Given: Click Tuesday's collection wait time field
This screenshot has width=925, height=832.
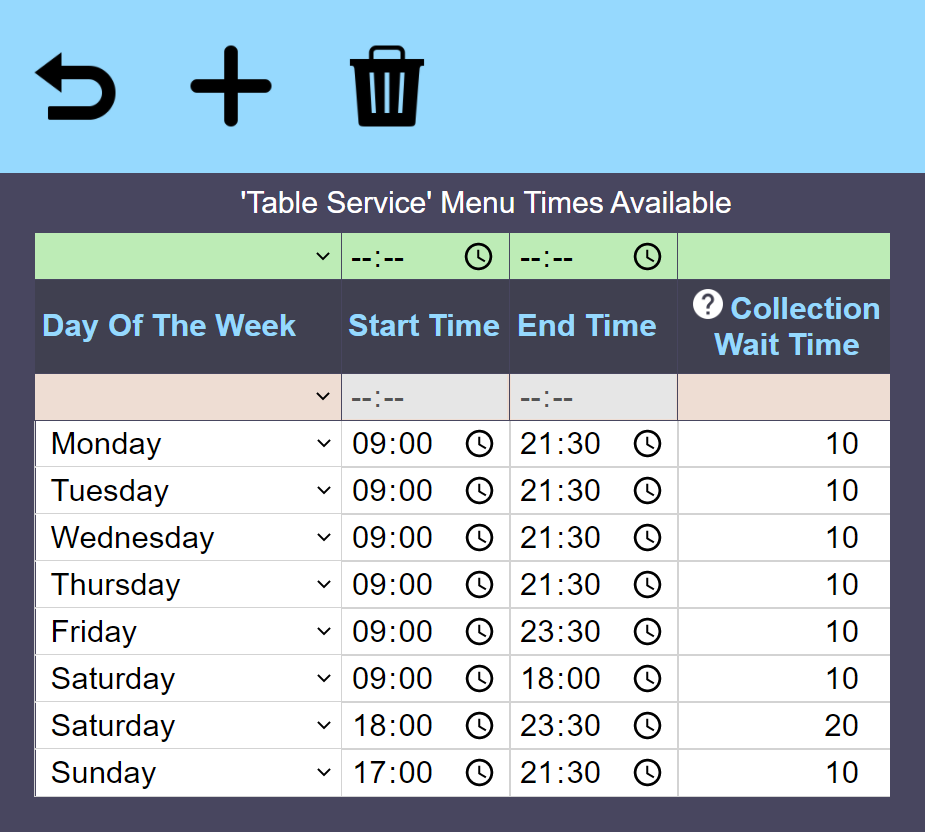Looking at the screenshot, I should coord(783,491).
